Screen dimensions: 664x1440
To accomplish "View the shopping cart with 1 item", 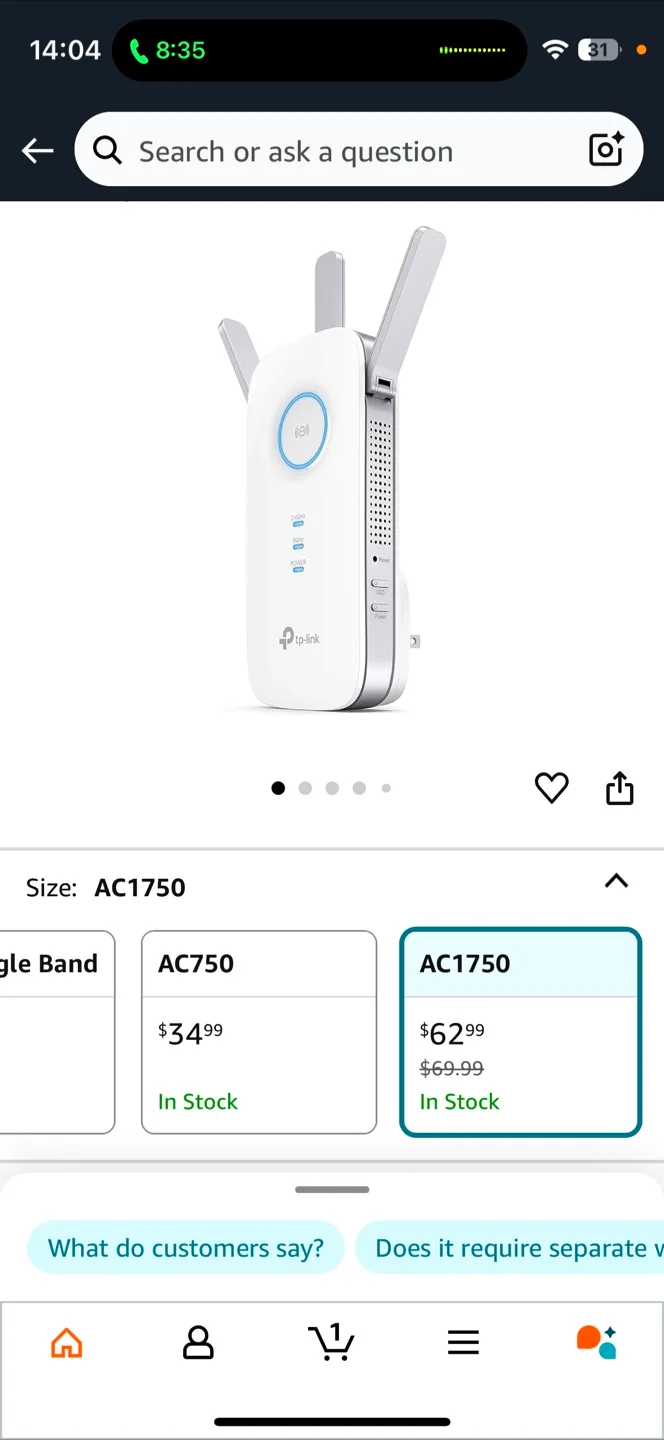I will pyautogui.click(x=332, y=1343).
